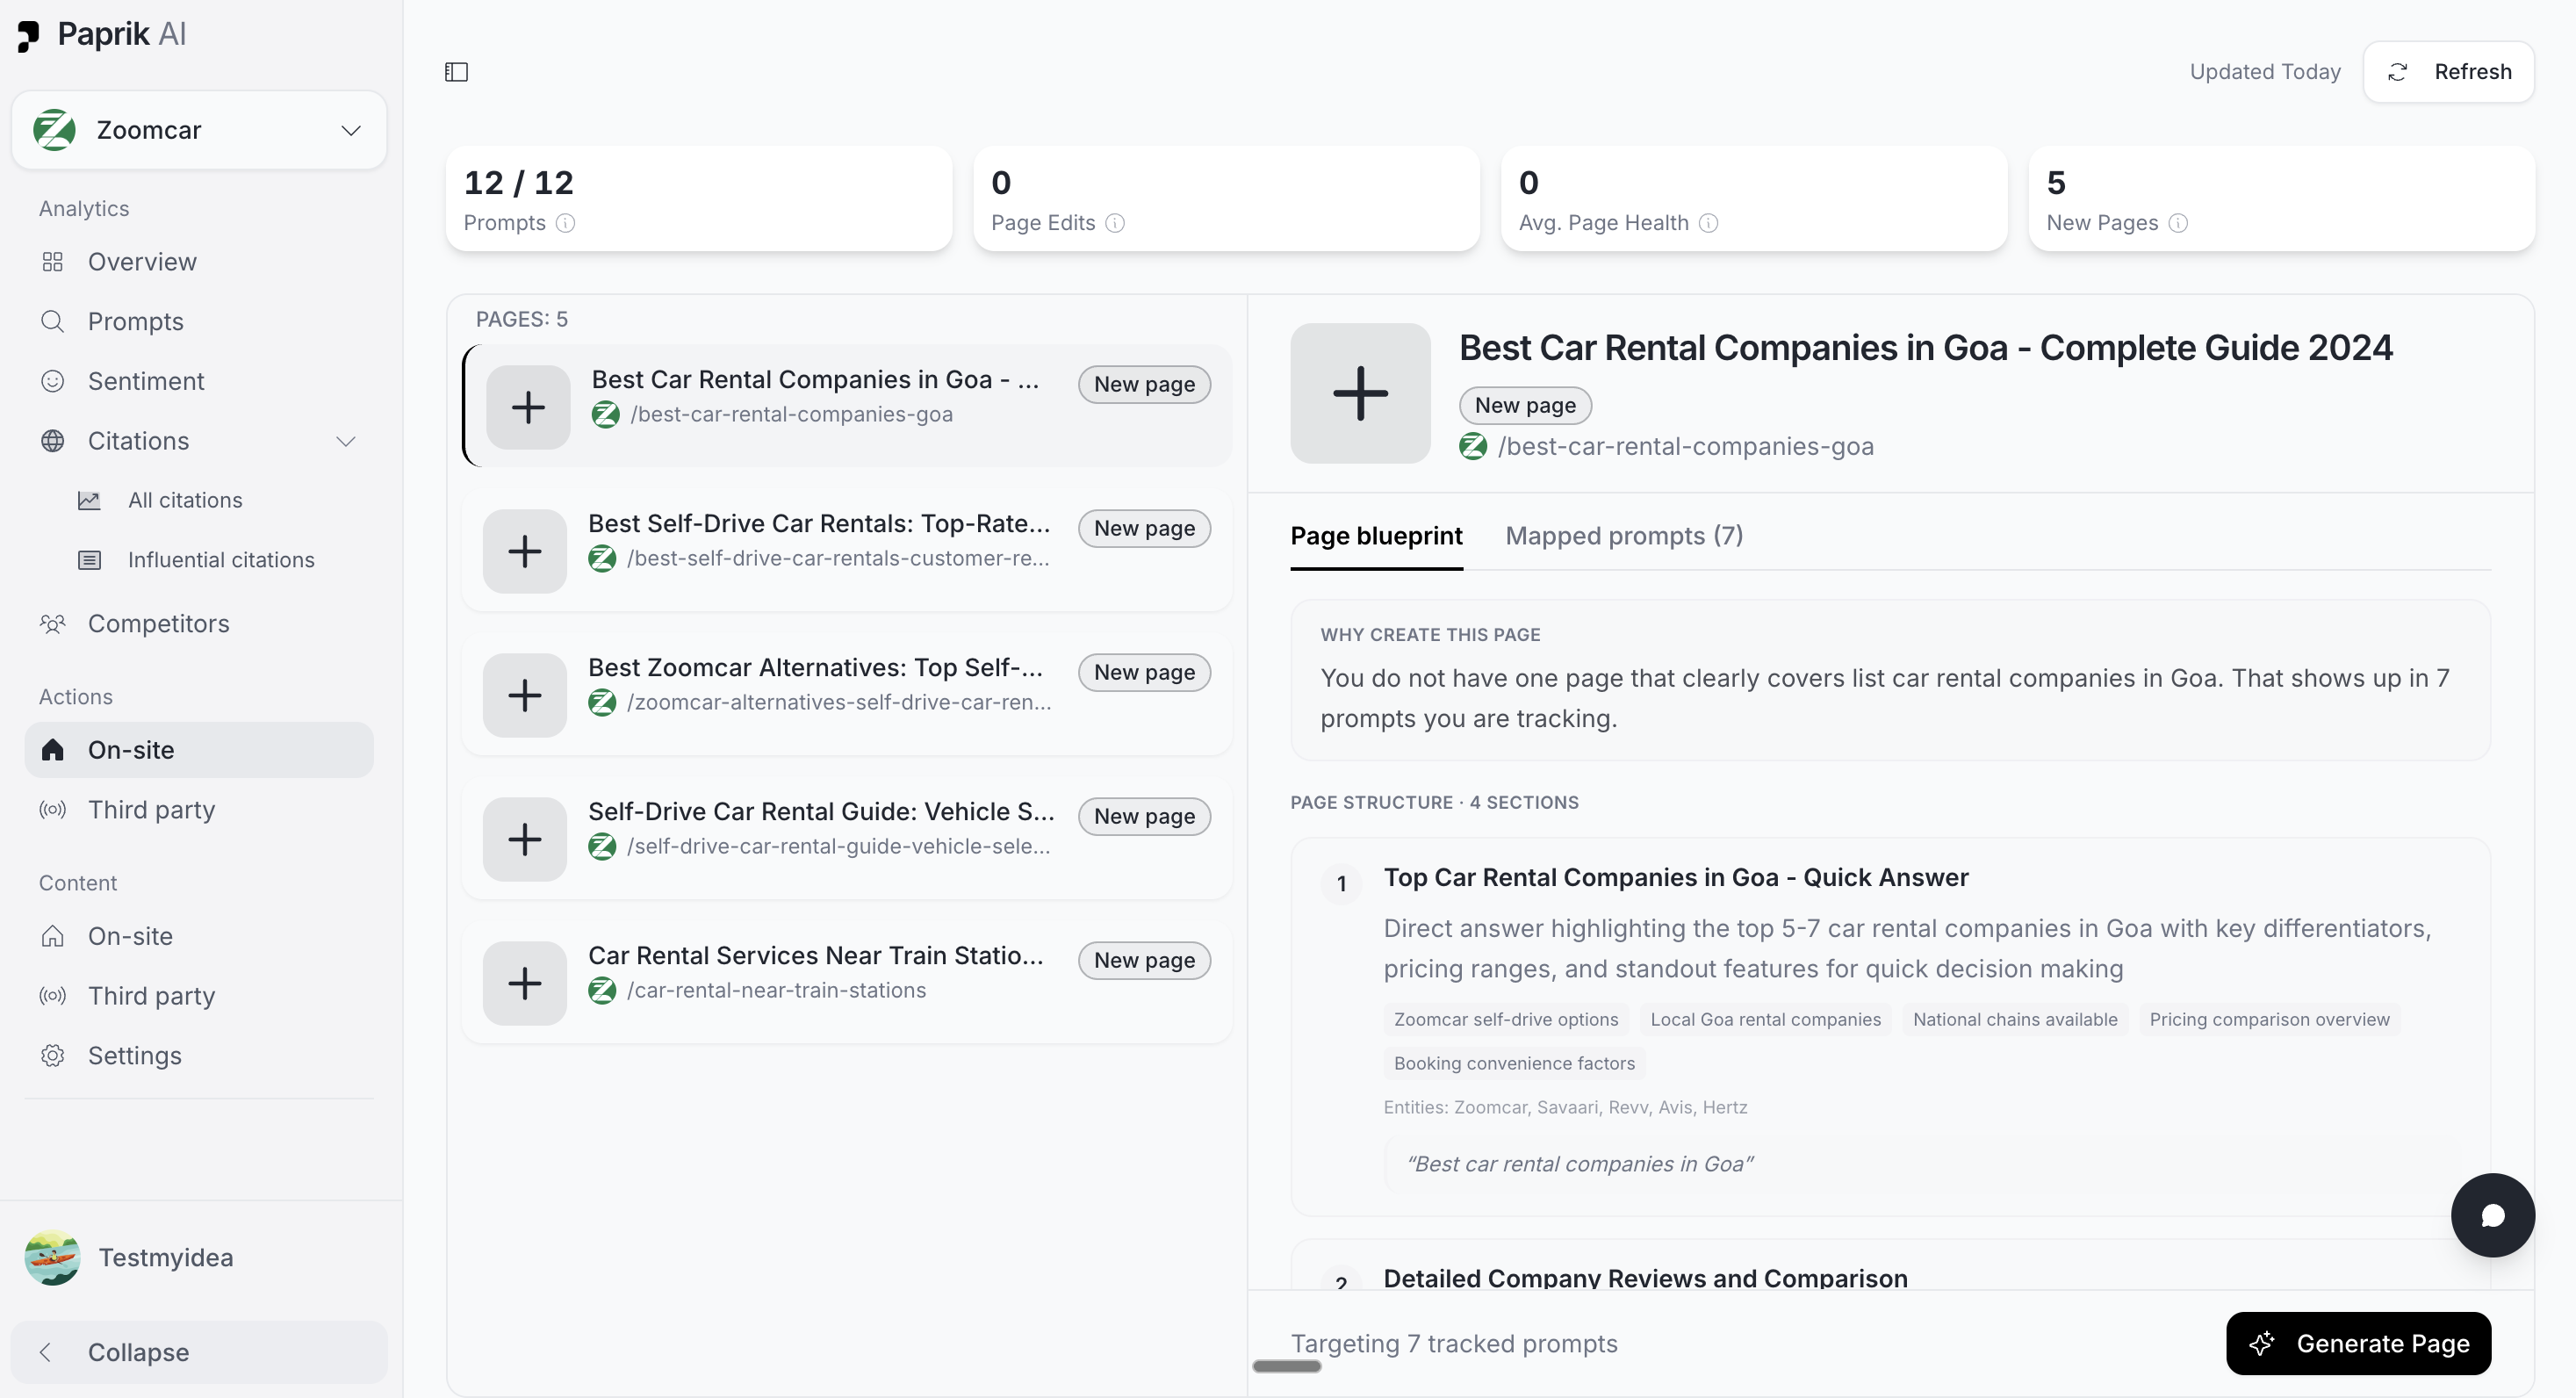Click the Zoomcar self-drive options tag
This screenshot has width=2576, height=1398.
pyautogui.click(x=1506, y=1020)
